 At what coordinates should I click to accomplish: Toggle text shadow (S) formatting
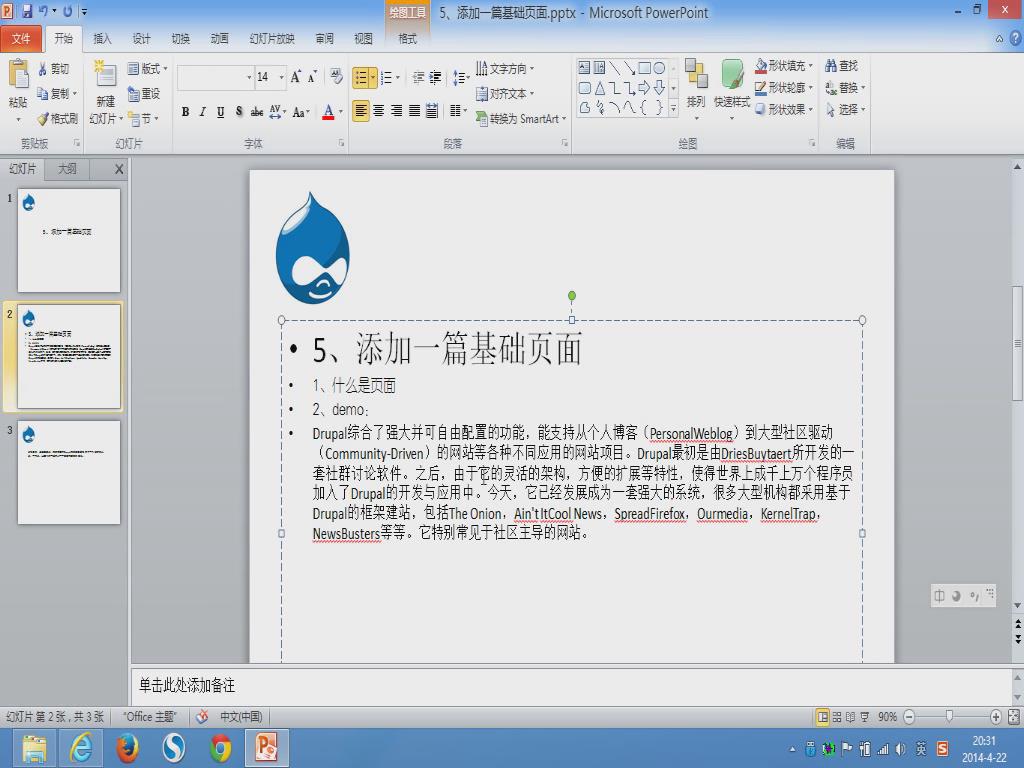[239, 112]
